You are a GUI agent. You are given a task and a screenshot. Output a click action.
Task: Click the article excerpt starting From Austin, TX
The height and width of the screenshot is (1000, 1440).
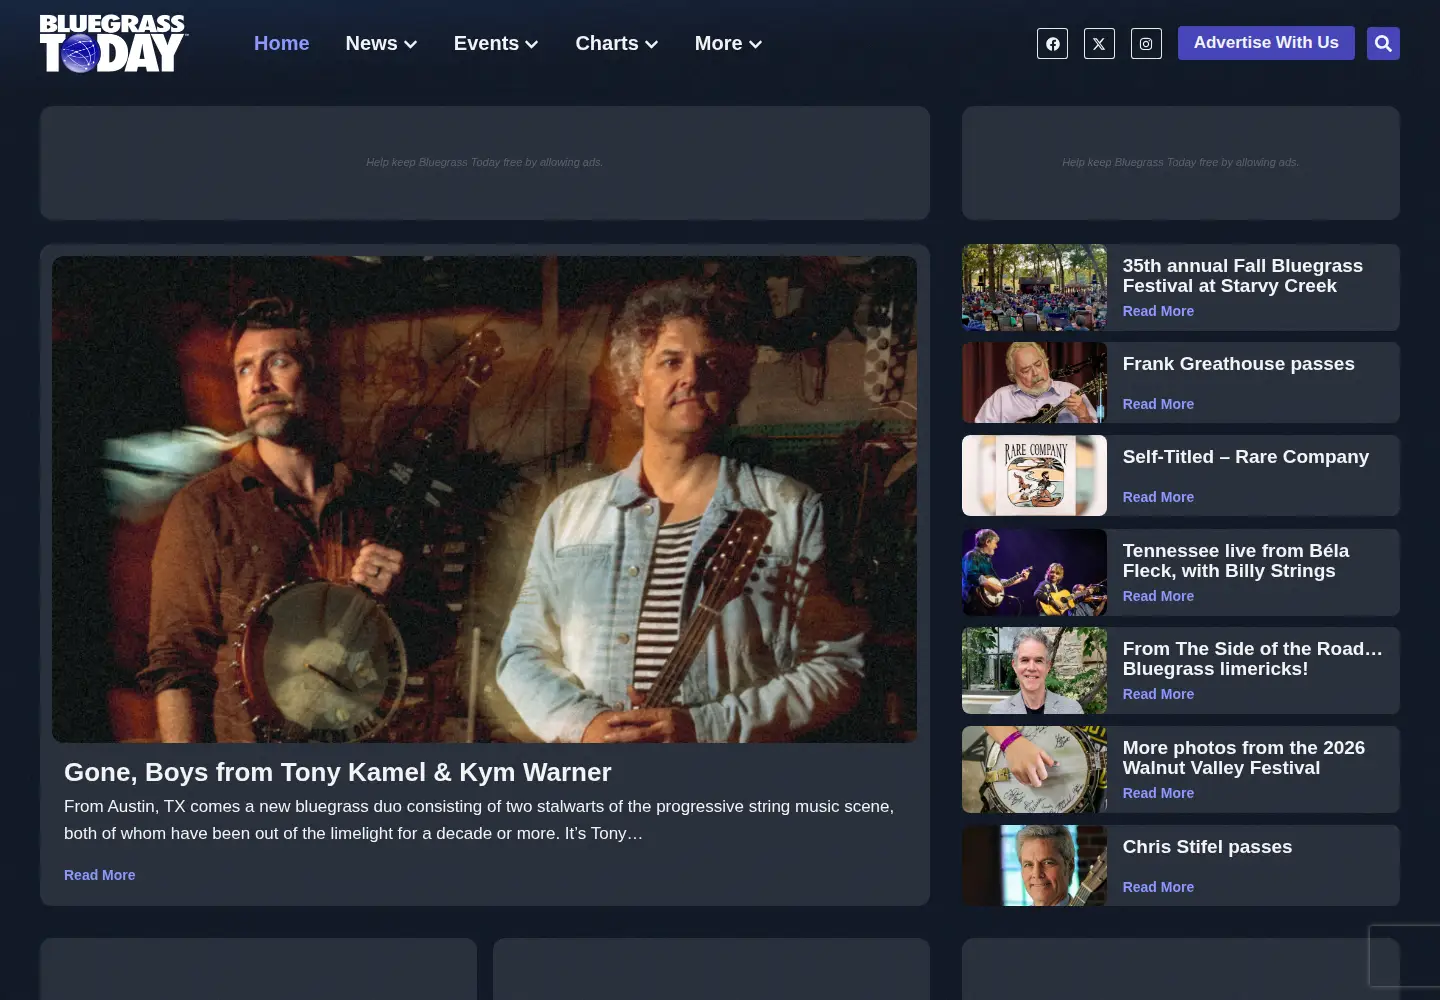[x=479, y=820]
